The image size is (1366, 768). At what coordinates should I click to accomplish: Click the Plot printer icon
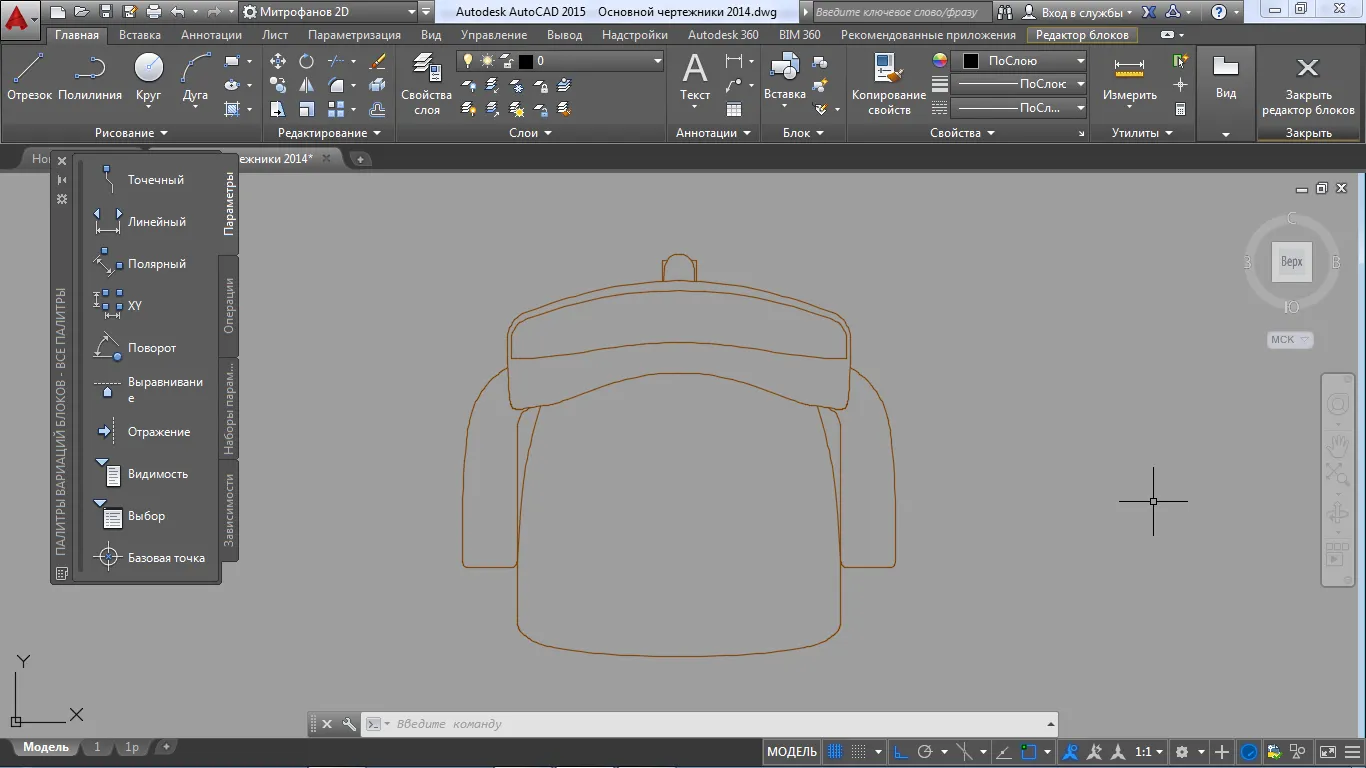[x=153, y=12]
